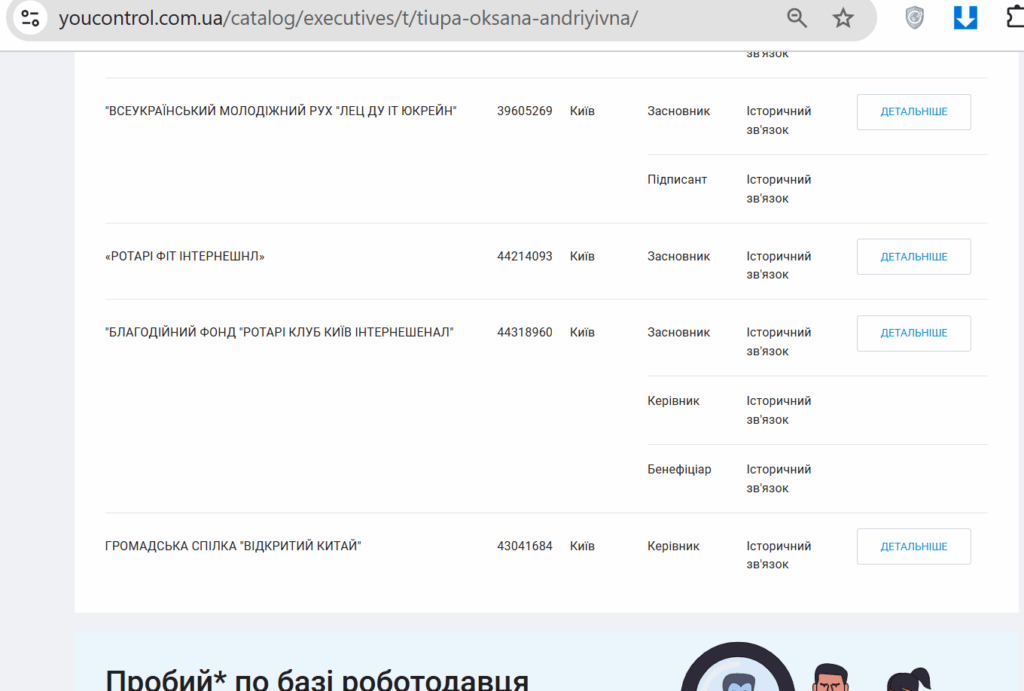Screen dimensions: 1024x691
Task: Click Київ in the 44318960 row
Action: pyautogui.click(x=582, y=332)
